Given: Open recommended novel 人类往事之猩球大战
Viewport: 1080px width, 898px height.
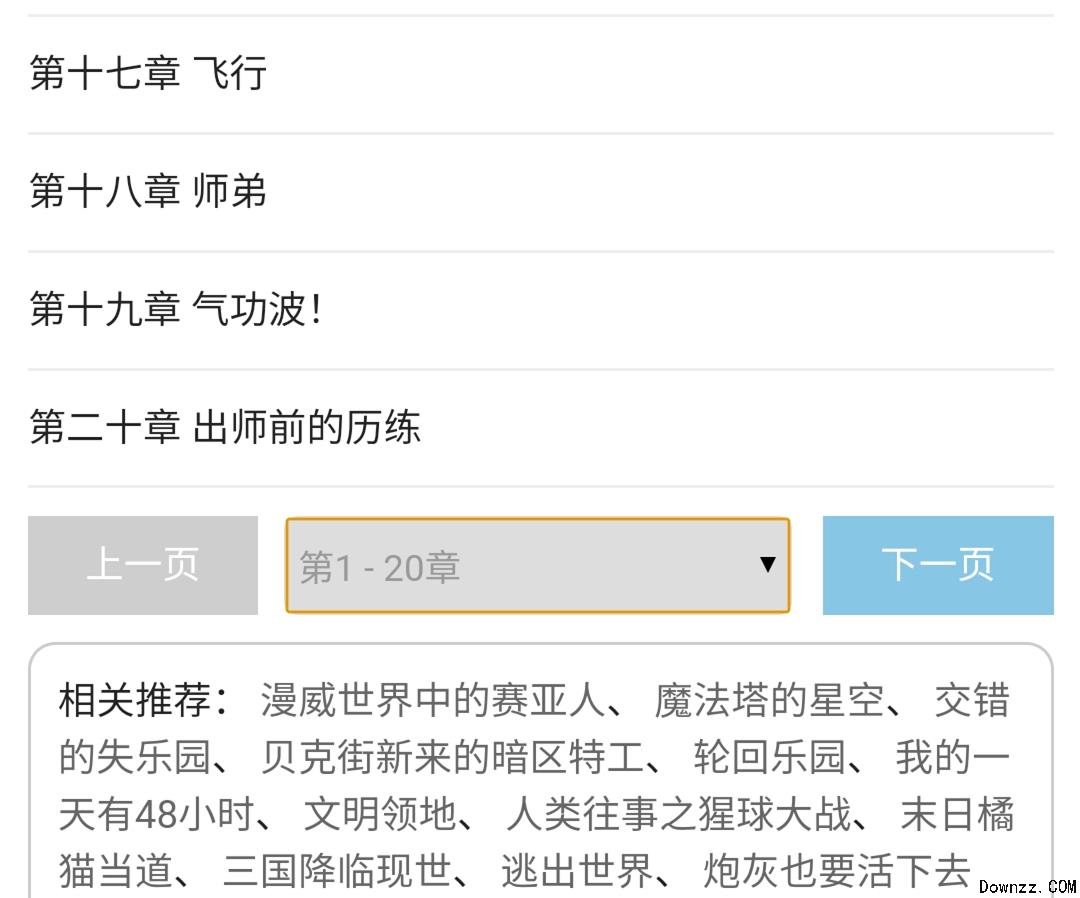Looking at the screenshot, I should coord(679,815).
